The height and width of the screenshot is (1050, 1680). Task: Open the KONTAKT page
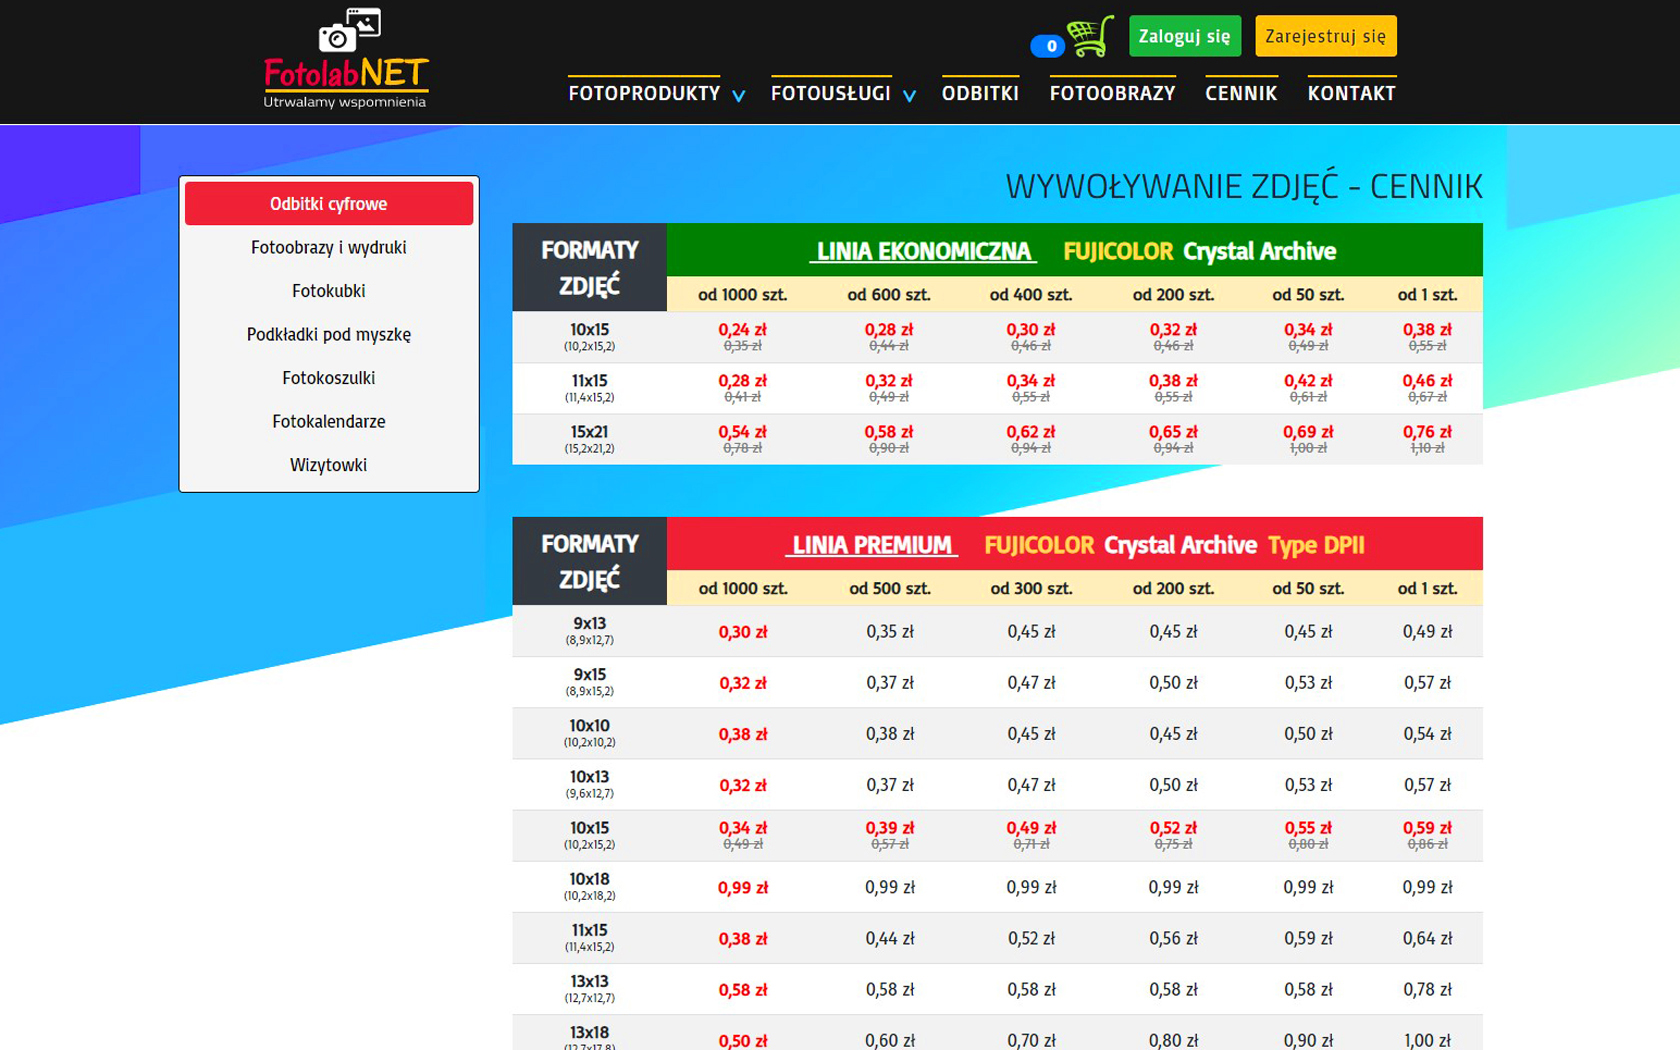pos(1351,93)
